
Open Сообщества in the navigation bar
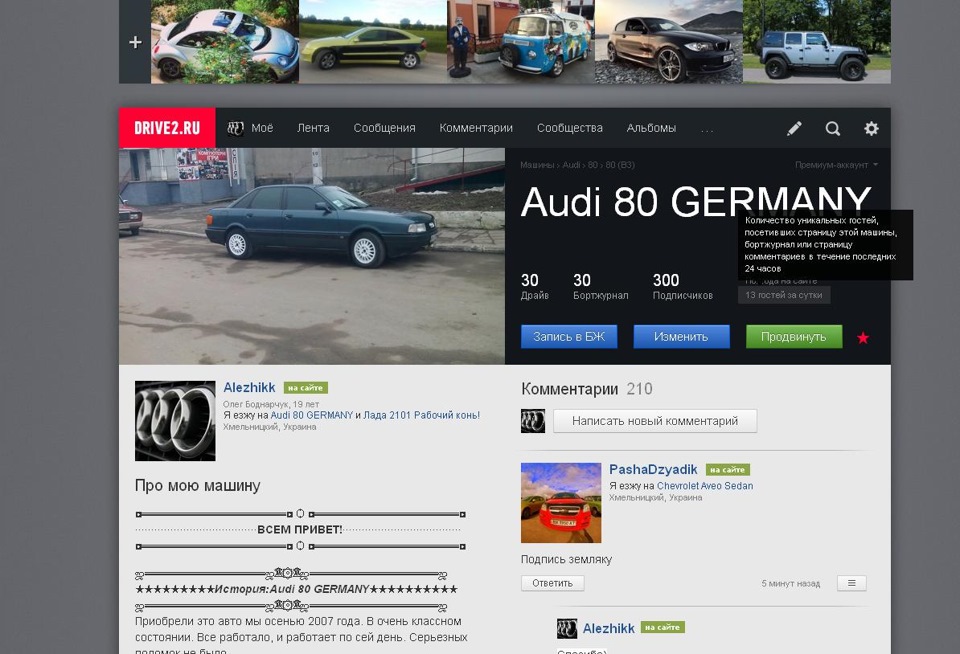pyautogui.click(x=569, y=128)
